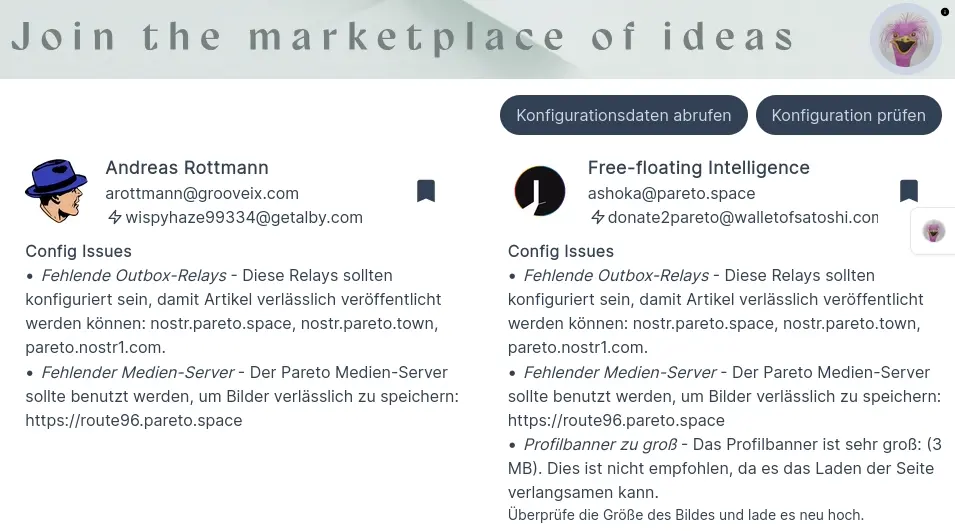Open the Free-floating Intelligence profile name

click(699, 167)
